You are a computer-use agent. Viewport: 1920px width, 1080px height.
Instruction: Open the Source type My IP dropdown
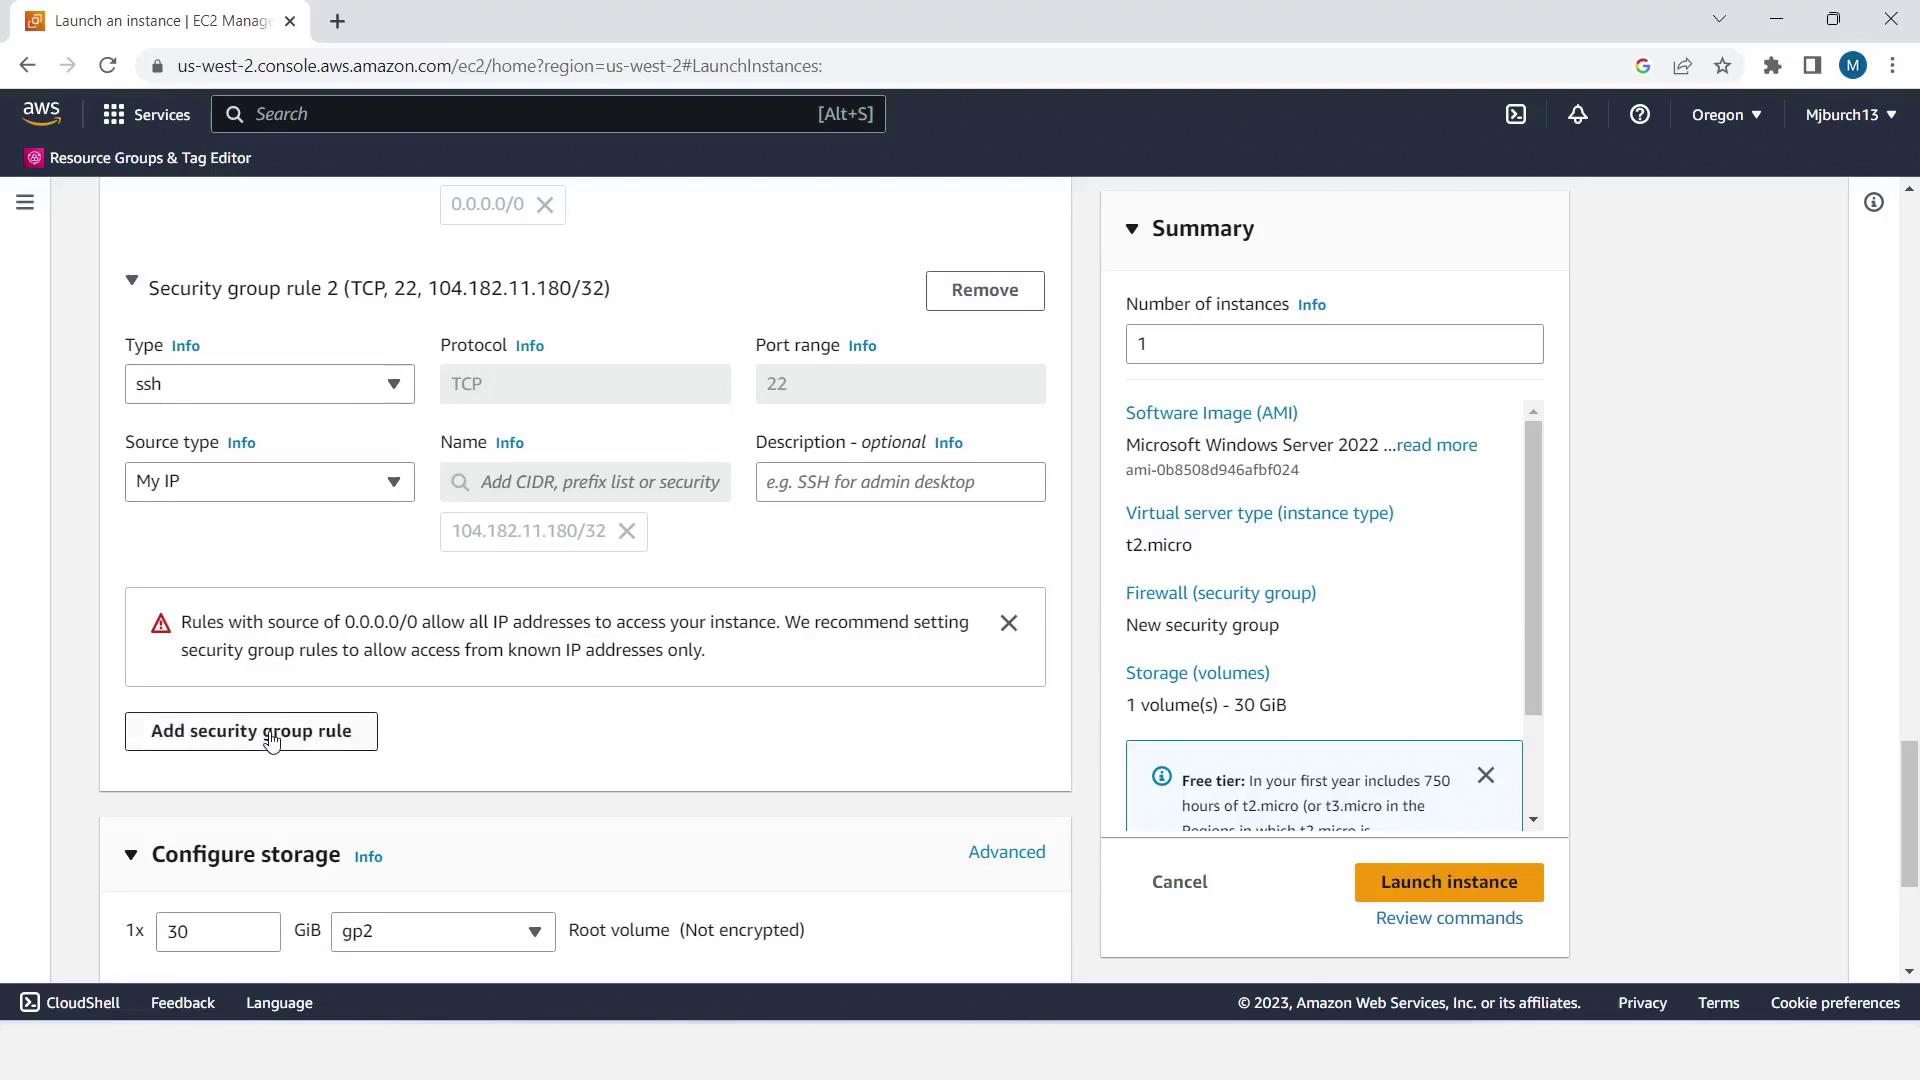[x=269, y=482]
